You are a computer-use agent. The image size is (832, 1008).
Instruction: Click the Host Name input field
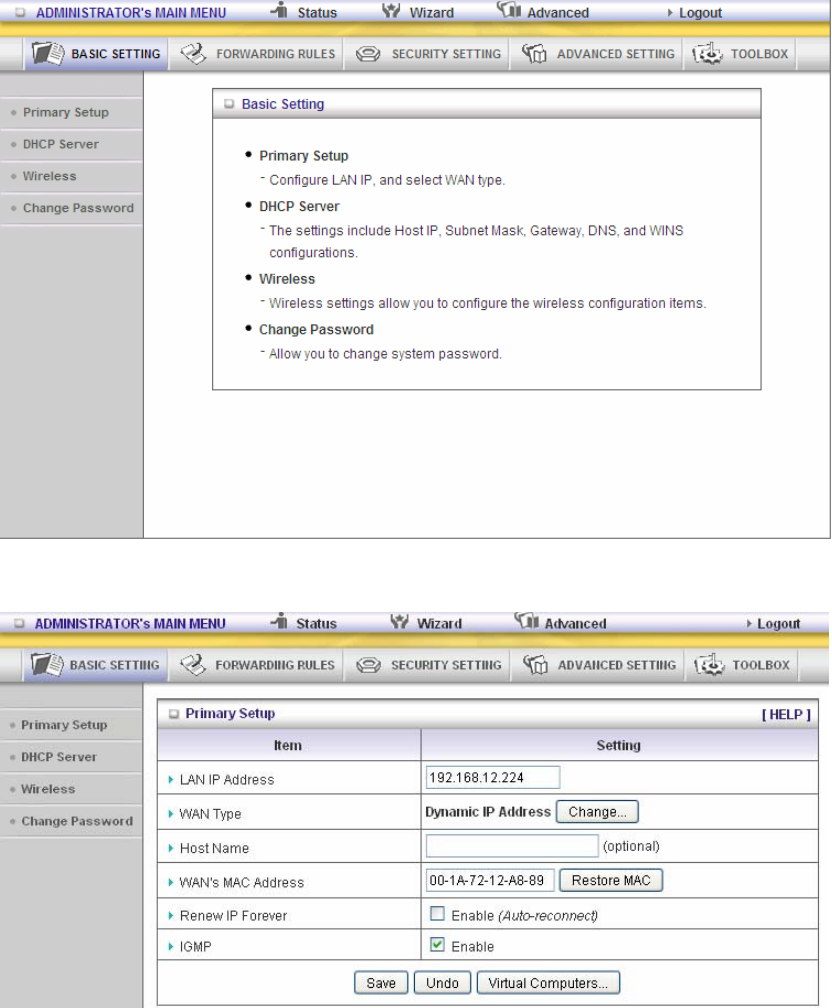[512, 846]
